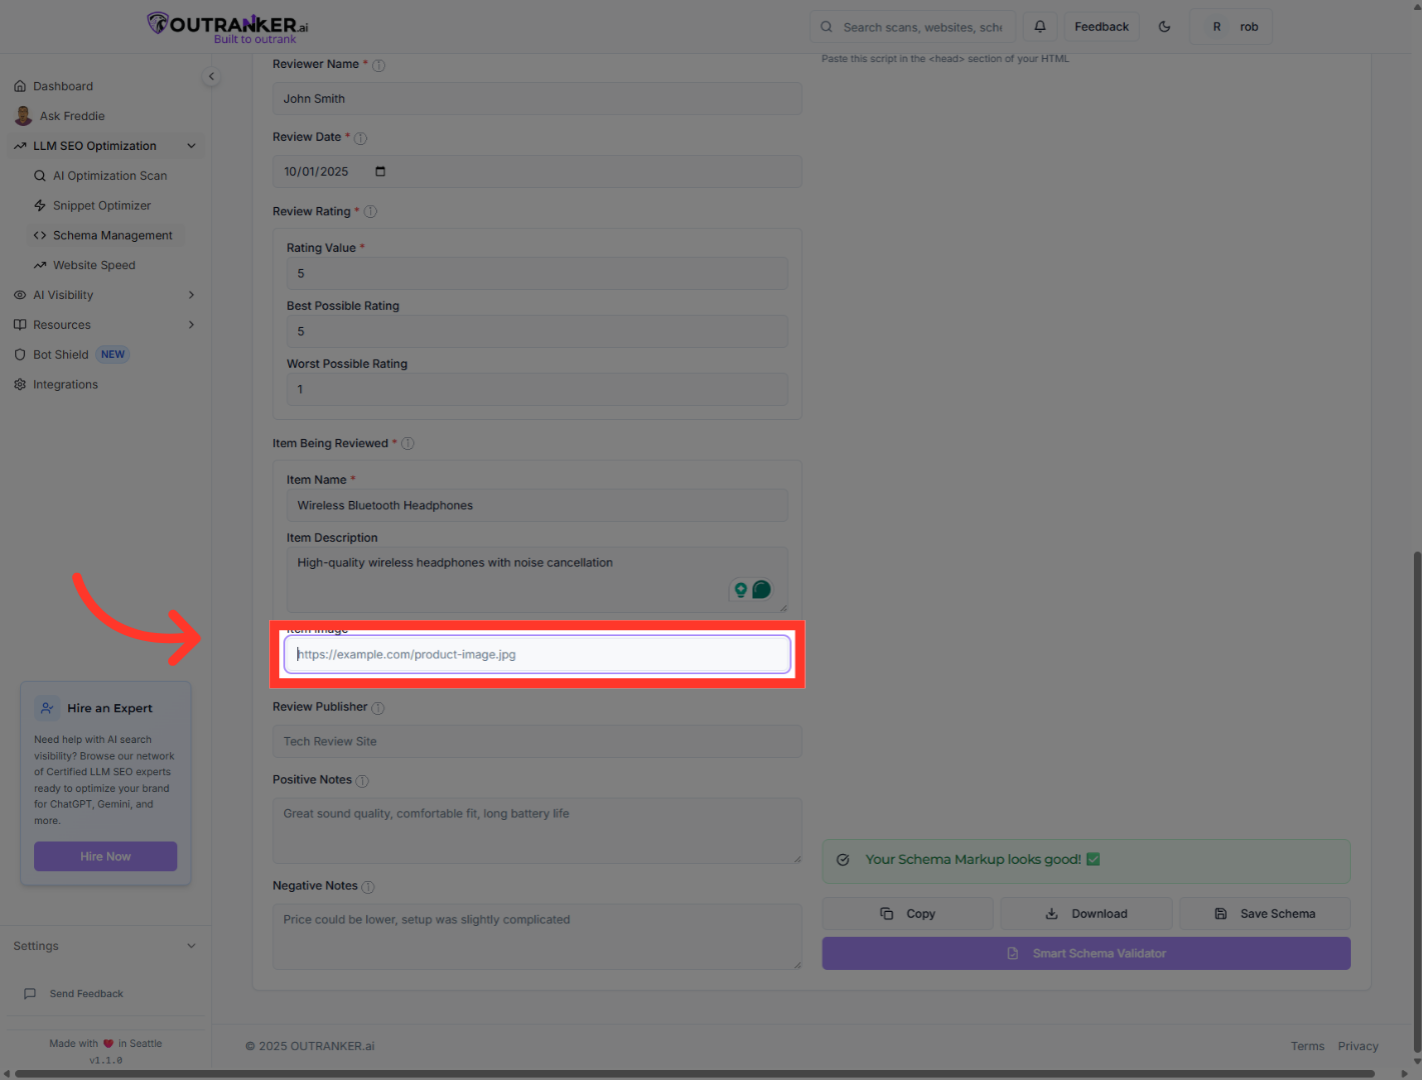
Task: Click the Positive Notes text area
Action: (537, 831)
